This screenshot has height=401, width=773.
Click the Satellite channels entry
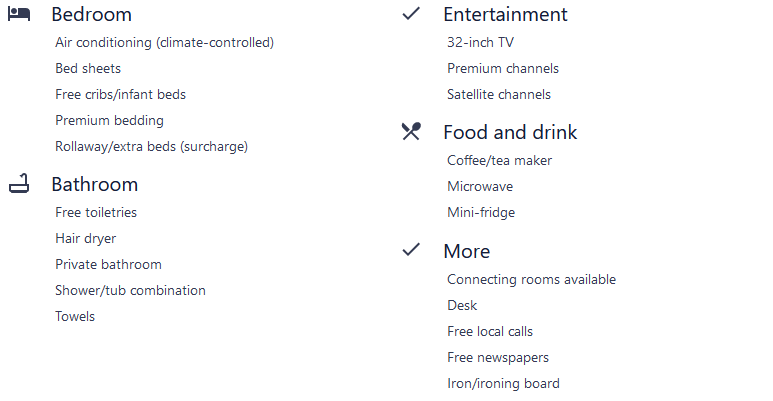498,94
